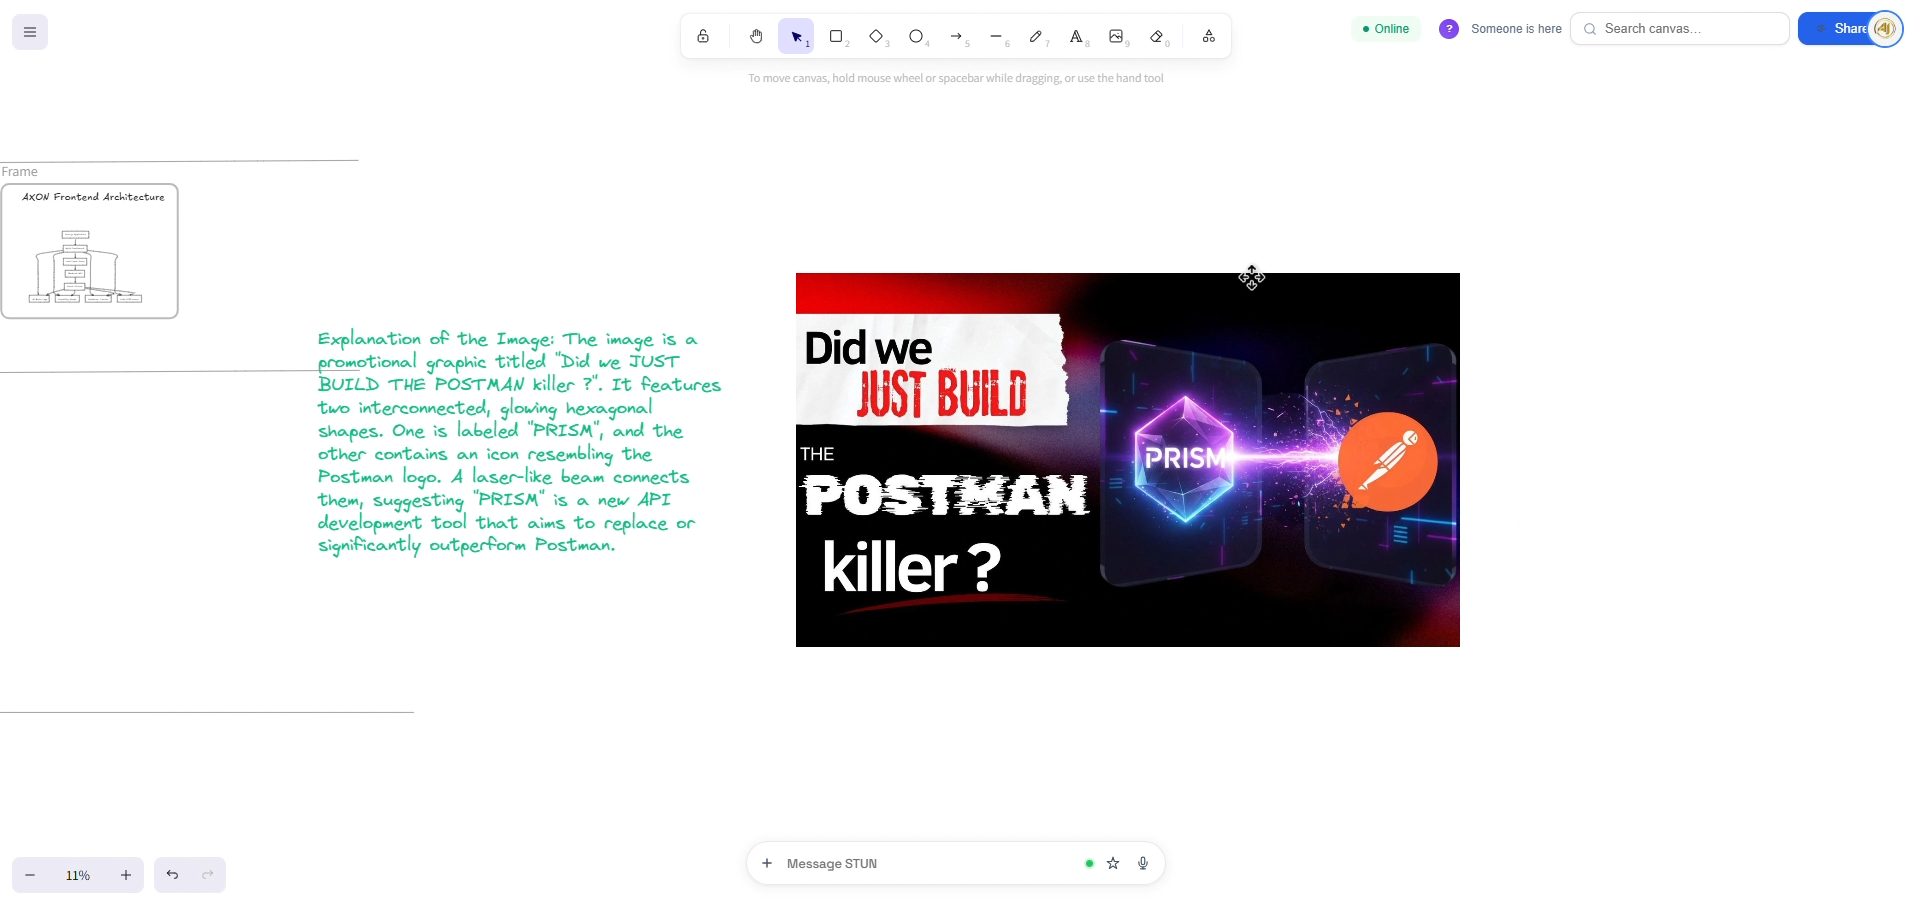The image size is (1910, 905).
Task: Activate the Selection arrow tool
Action: coord(797,37)
